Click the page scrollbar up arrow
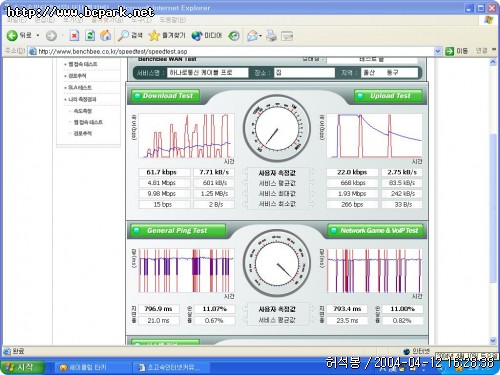 click(493, 62)
